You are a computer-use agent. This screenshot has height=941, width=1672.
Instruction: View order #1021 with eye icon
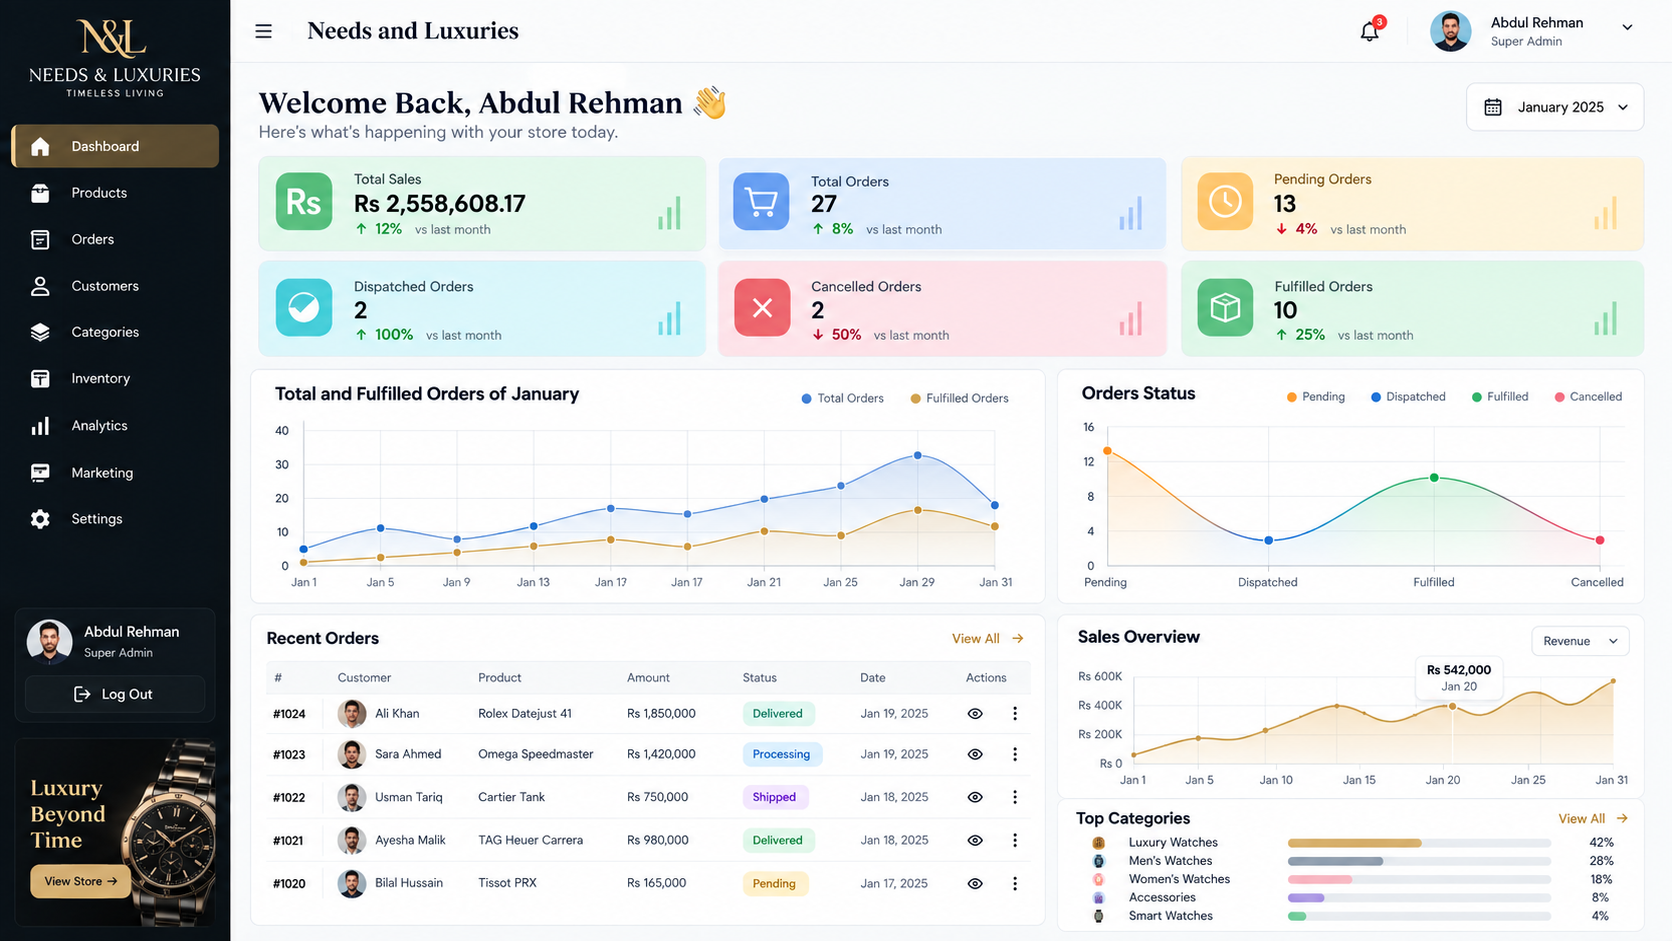coord(975,840)
